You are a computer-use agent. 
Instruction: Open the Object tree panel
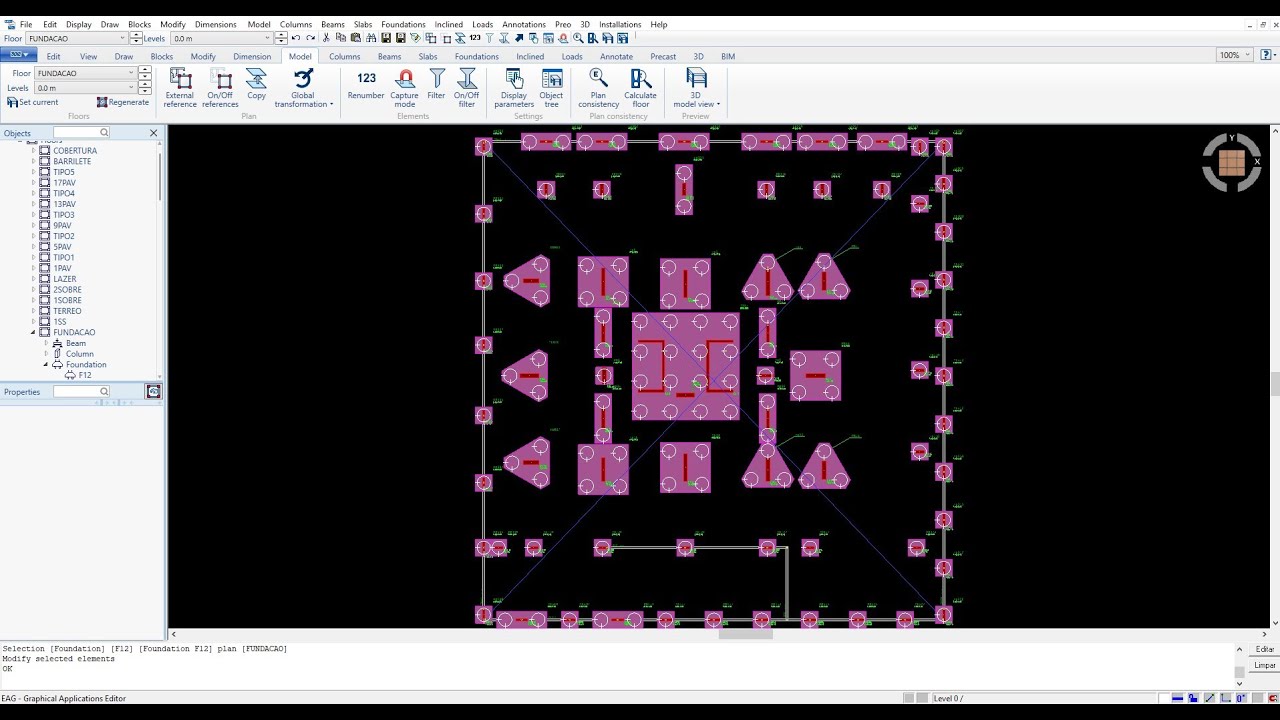tap(552, 88)
